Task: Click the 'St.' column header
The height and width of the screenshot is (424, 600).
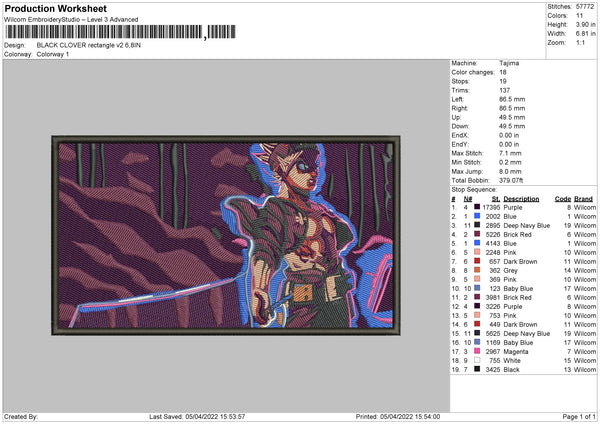Action: 496,199
